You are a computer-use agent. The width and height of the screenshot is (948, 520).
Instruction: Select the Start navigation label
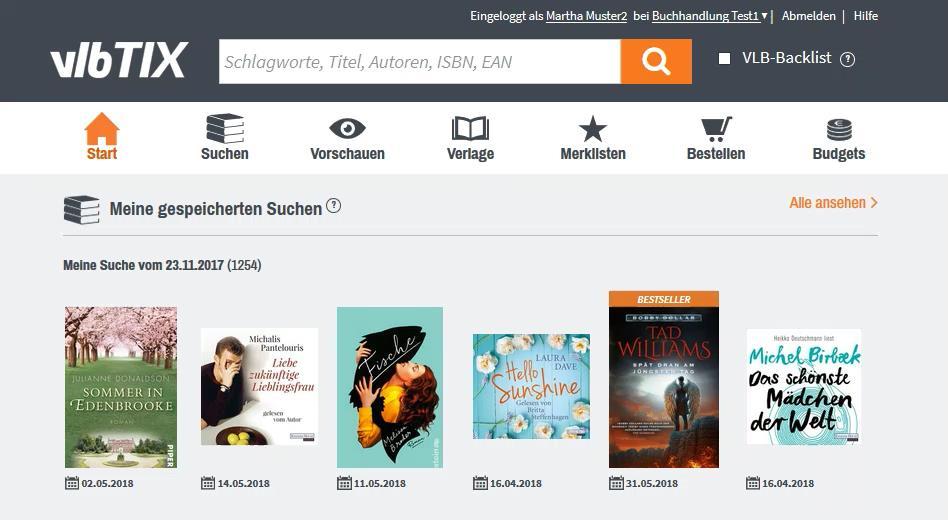pos(102,154)
